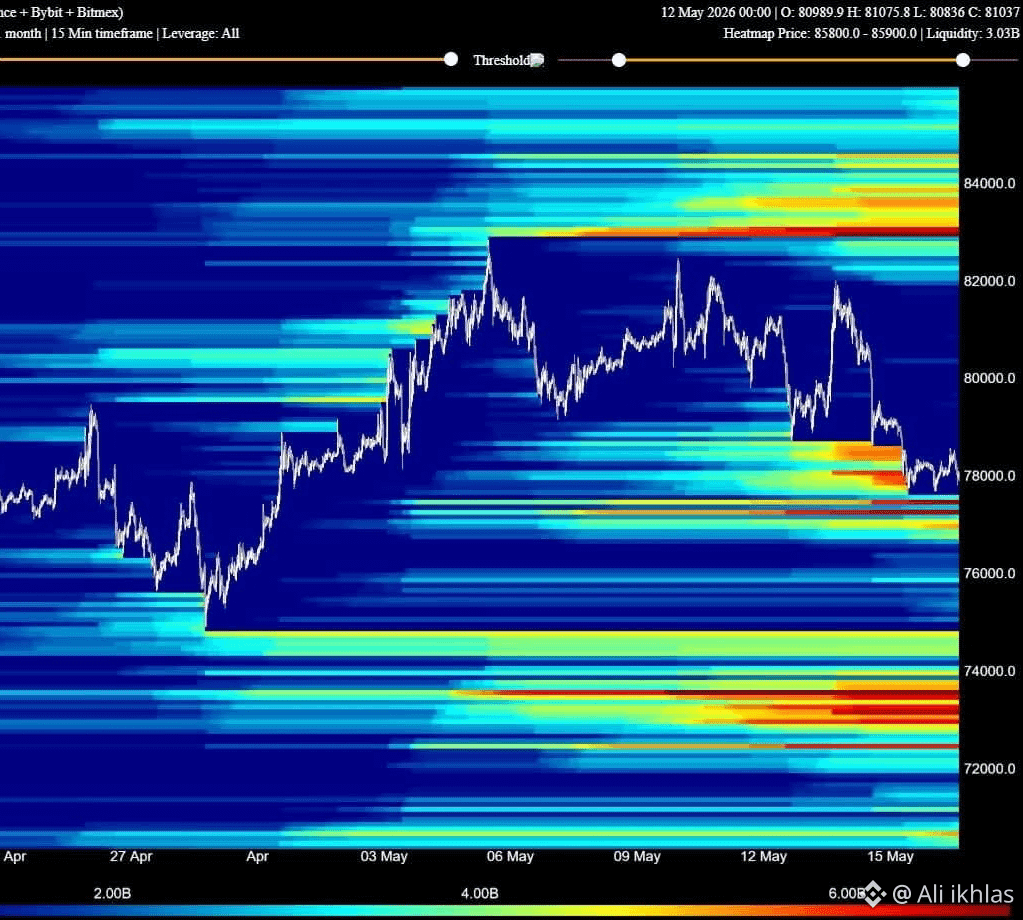
Task: Click the 09 May date label
Action: tap(637, 857)
